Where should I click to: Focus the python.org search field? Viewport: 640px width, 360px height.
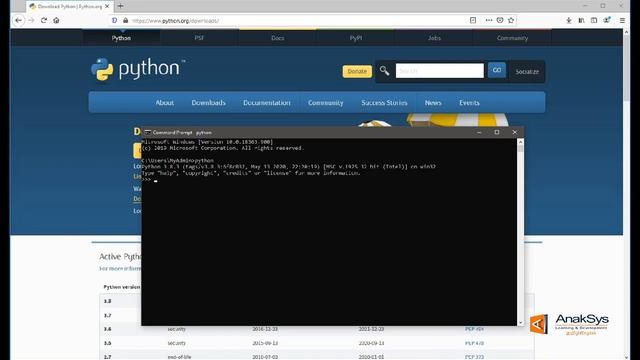click(440, 71)
